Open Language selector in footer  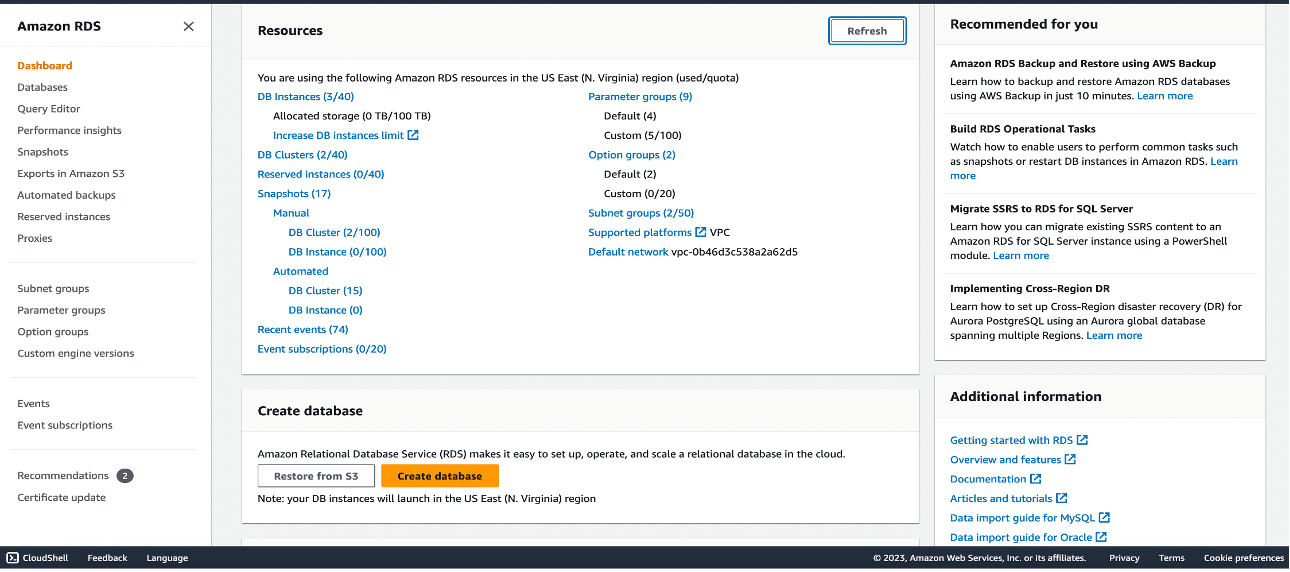point(167,558)
